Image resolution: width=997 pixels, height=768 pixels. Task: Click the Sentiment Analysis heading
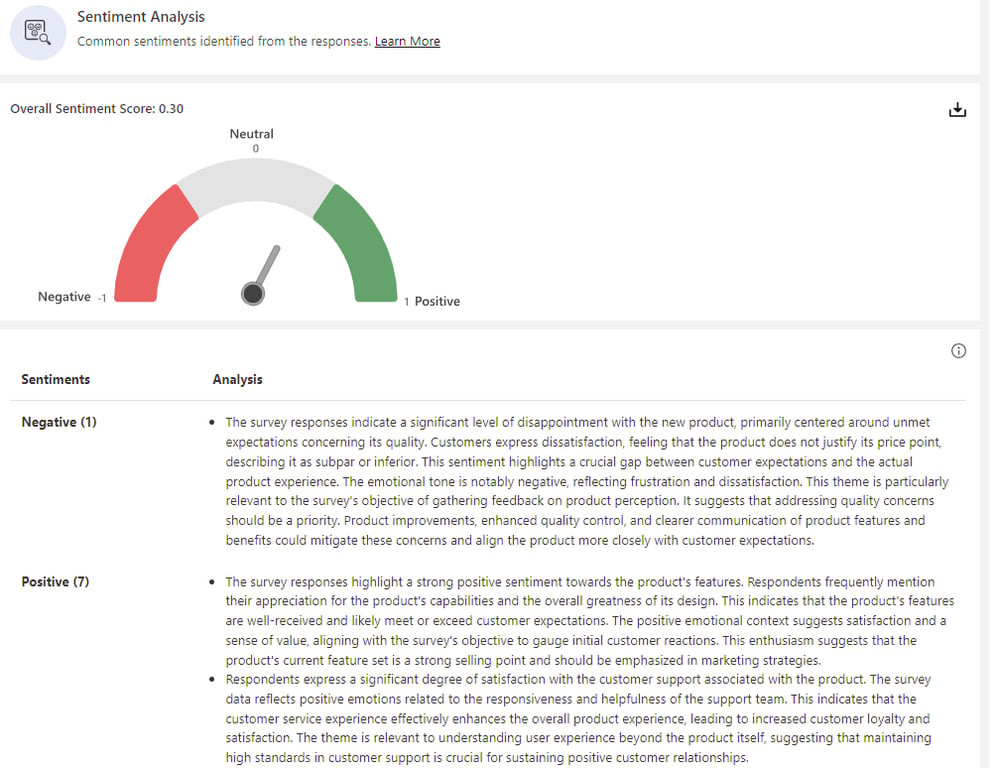pyautogui.click(x=140, y=17)
